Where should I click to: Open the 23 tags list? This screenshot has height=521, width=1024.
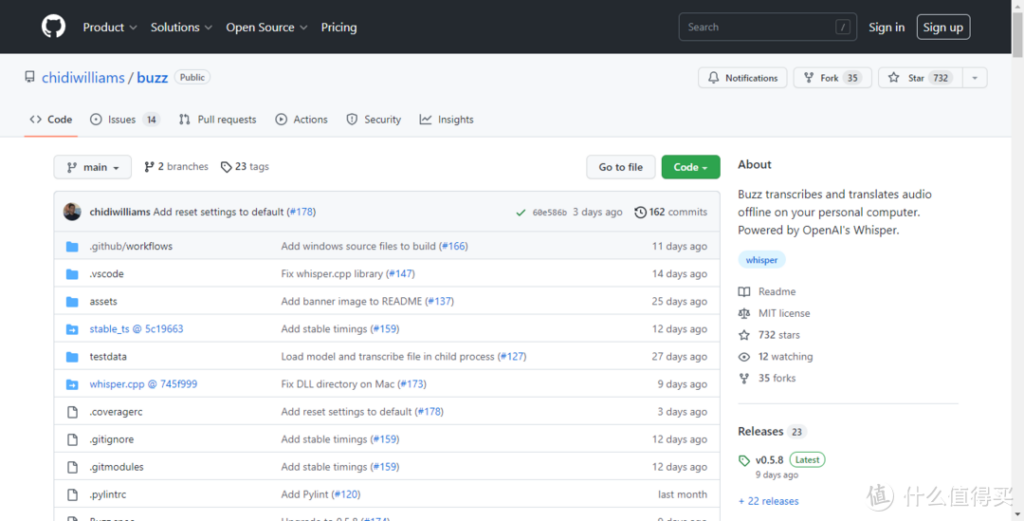click(245, 167)
